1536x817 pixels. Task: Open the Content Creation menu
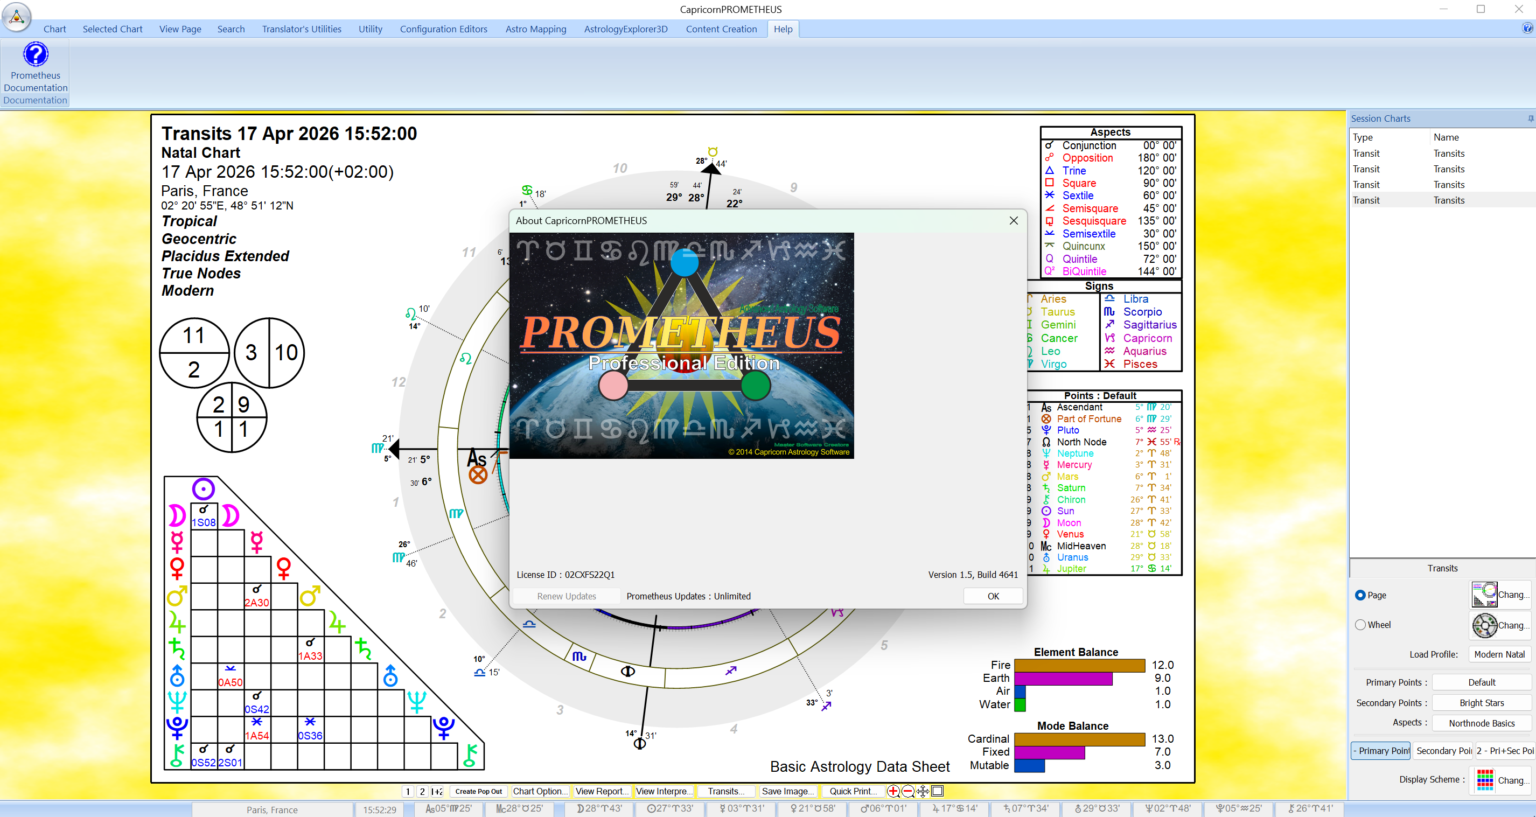(721, 29)
